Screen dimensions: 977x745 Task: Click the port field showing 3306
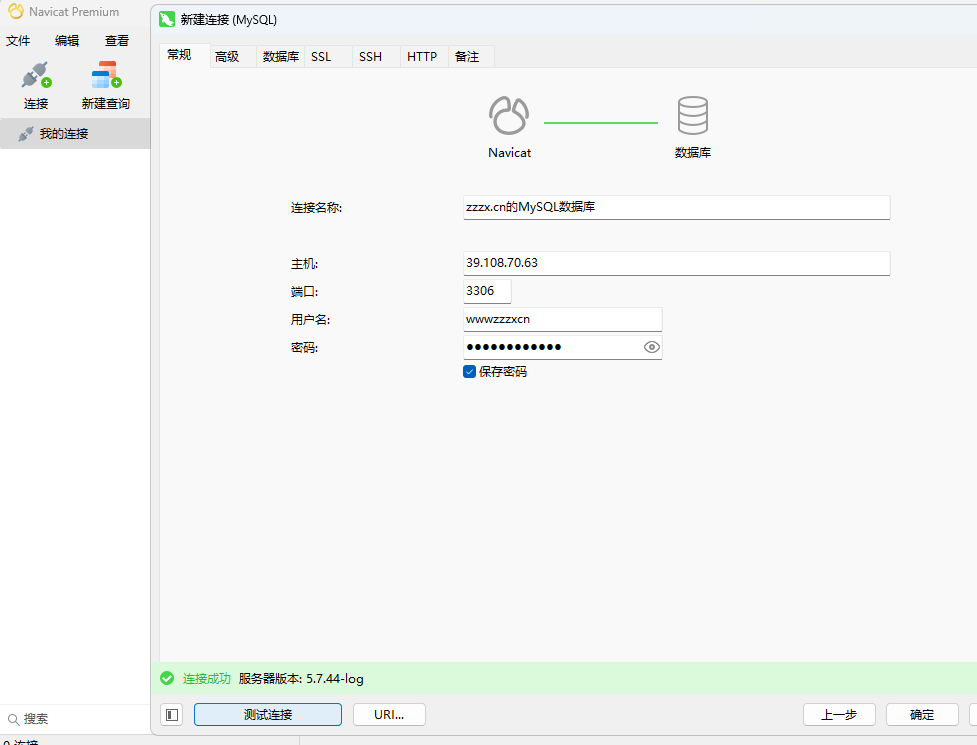487,291
